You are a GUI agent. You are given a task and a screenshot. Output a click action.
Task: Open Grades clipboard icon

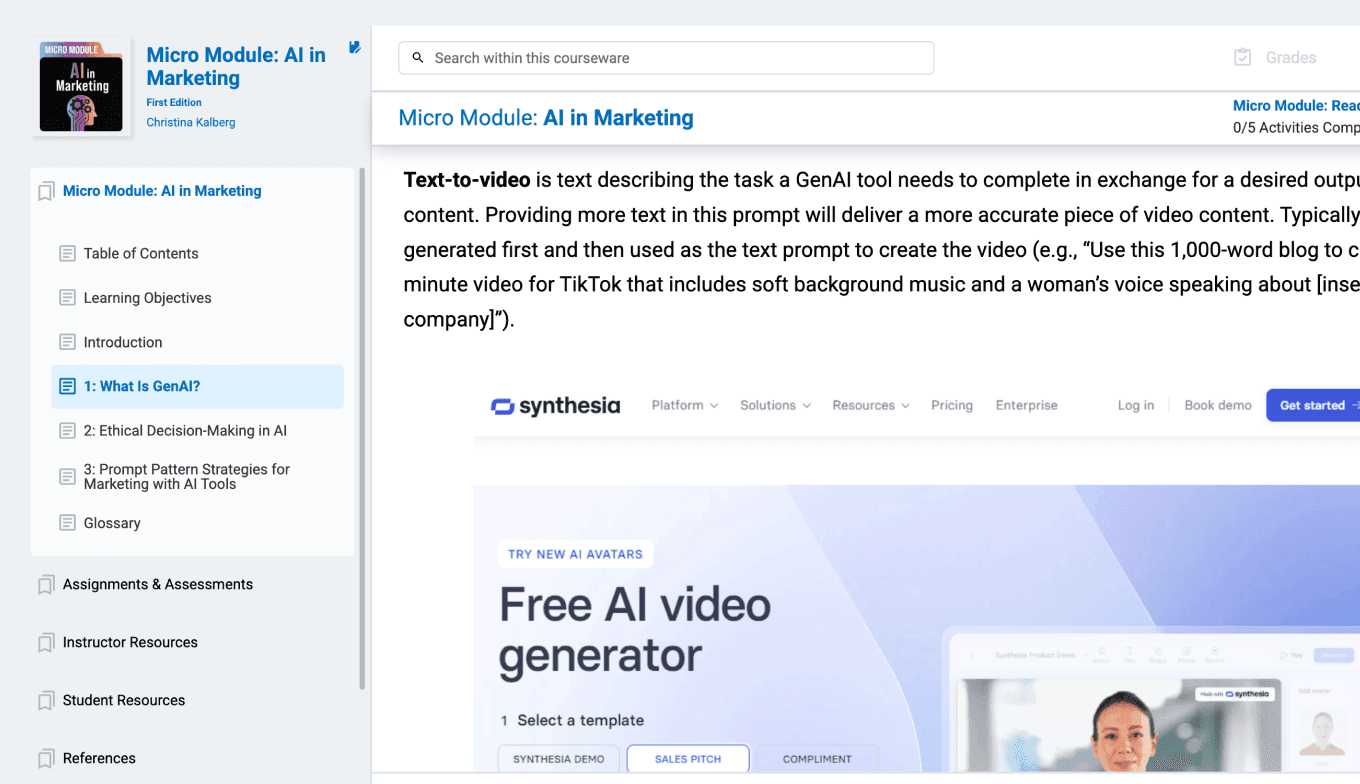click(x=1242, y=57)
